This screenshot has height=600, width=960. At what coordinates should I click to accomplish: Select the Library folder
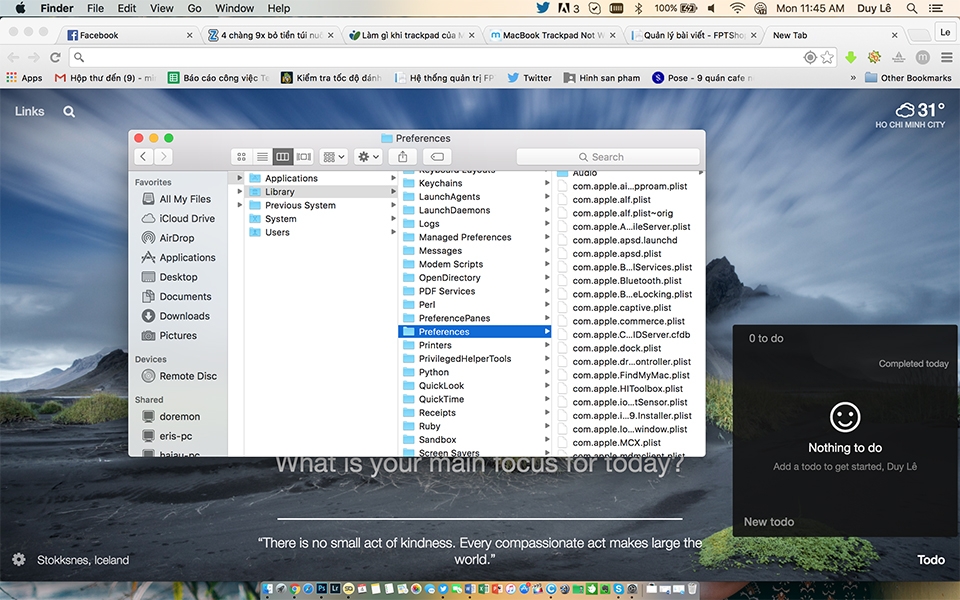[321, 192]
